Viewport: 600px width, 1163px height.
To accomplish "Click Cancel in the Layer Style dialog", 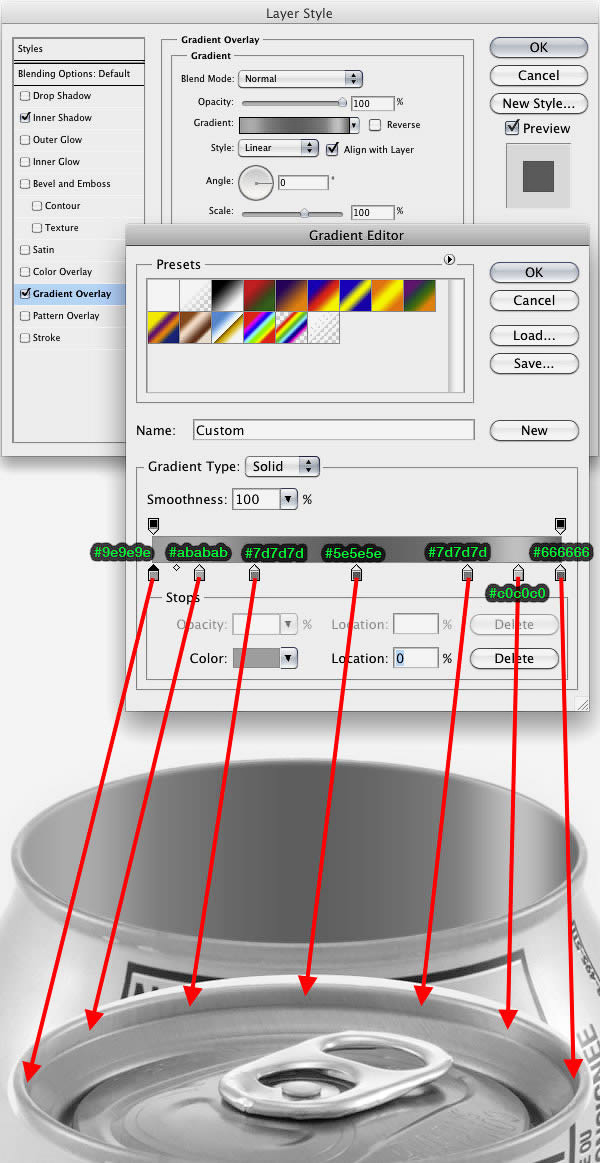I will pyautogui.click(x=538, y=75).
